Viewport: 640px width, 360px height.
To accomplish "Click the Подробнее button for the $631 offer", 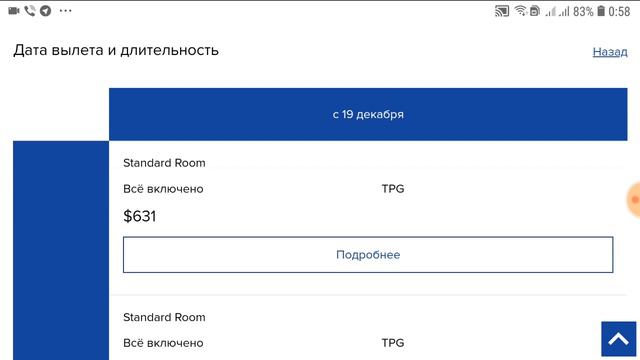I will click(x=368, y=255).
